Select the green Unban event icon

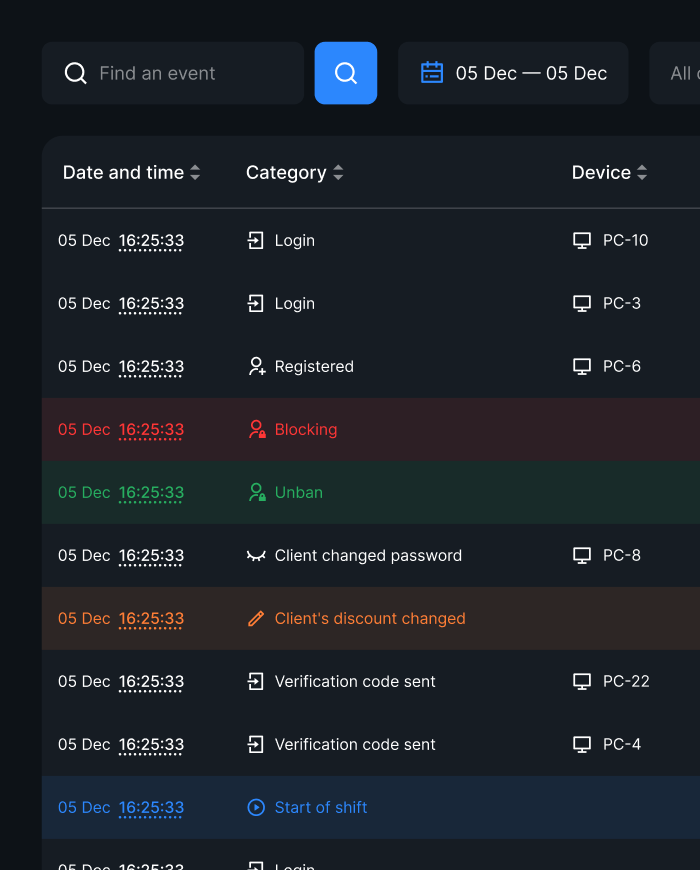click(256, 492)
